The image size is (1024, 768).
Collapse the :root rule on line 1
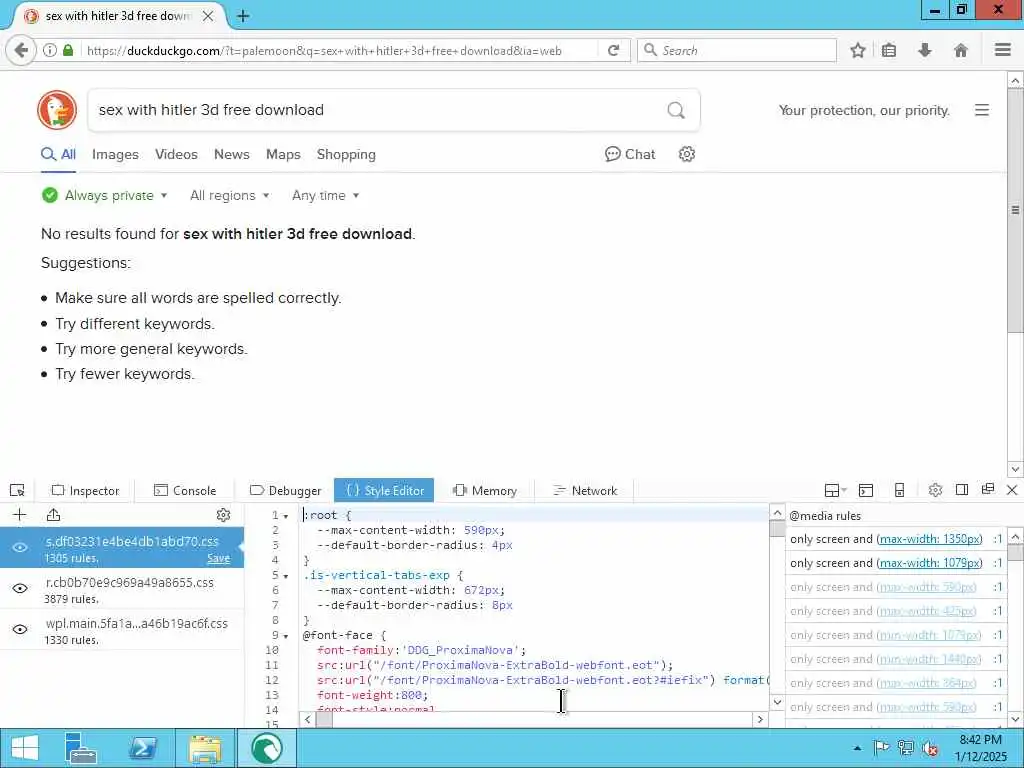[286, 516]
